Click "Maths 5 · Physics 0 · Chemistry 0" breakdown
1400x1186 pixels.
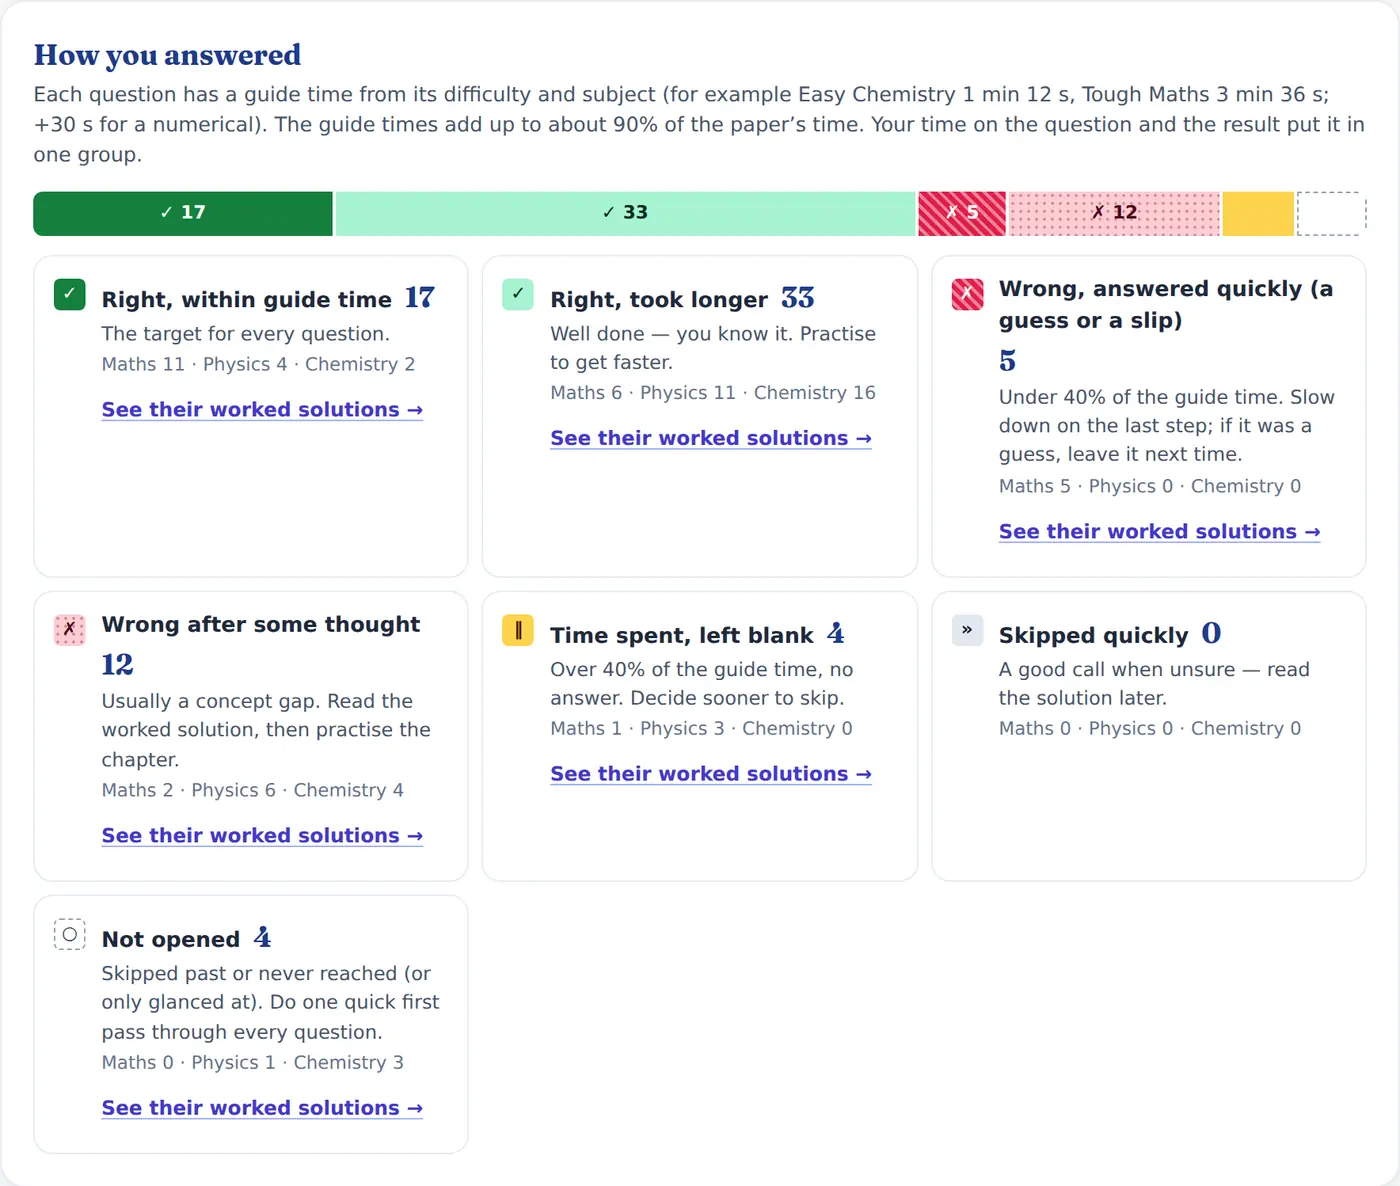click(1150, 487)
